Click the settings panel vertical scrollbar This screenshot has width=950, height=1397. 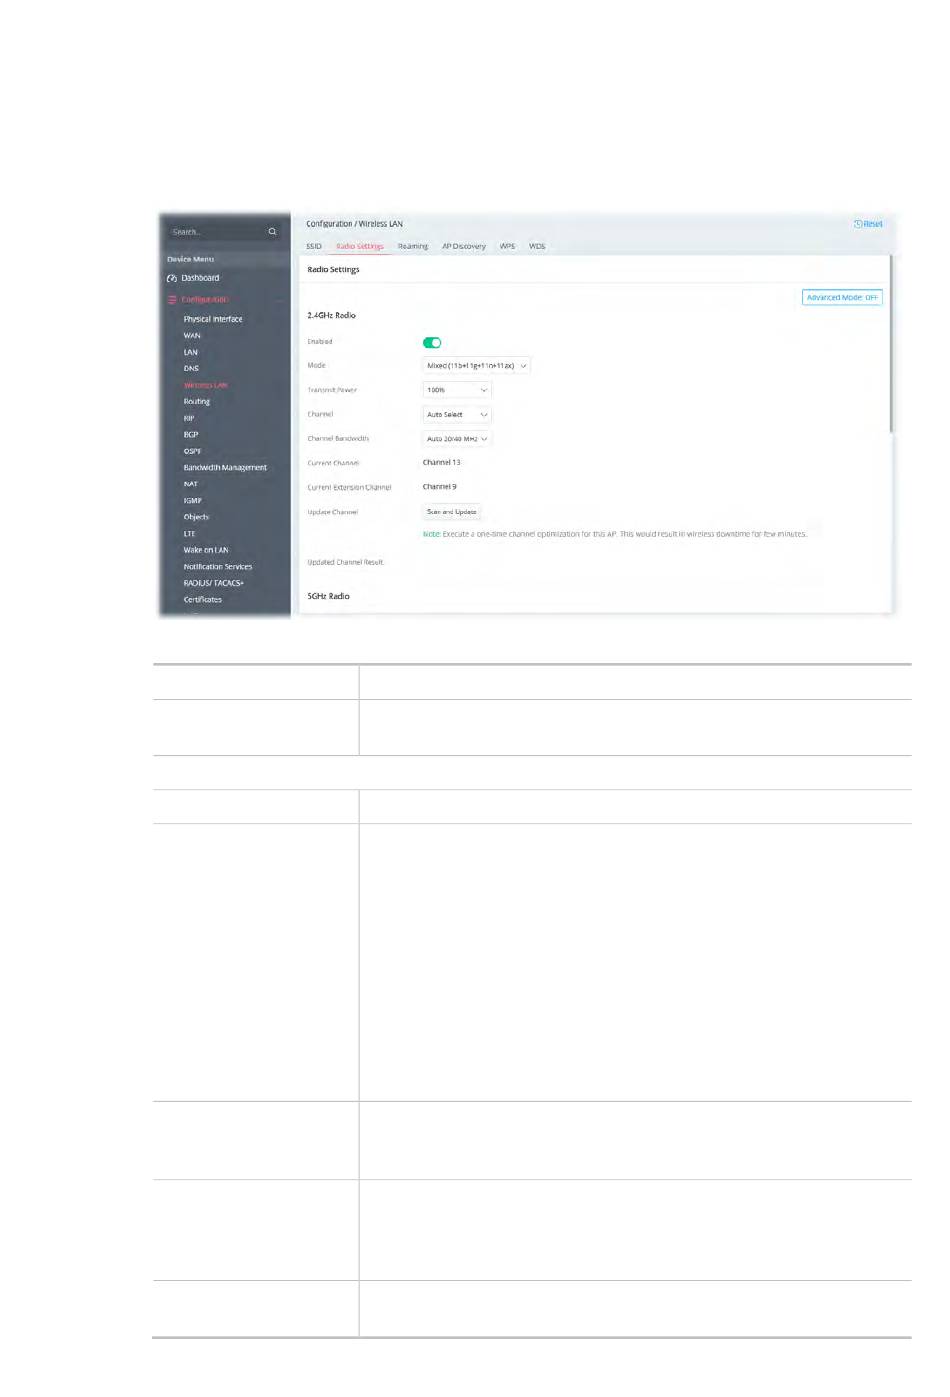tap(890, 344)
